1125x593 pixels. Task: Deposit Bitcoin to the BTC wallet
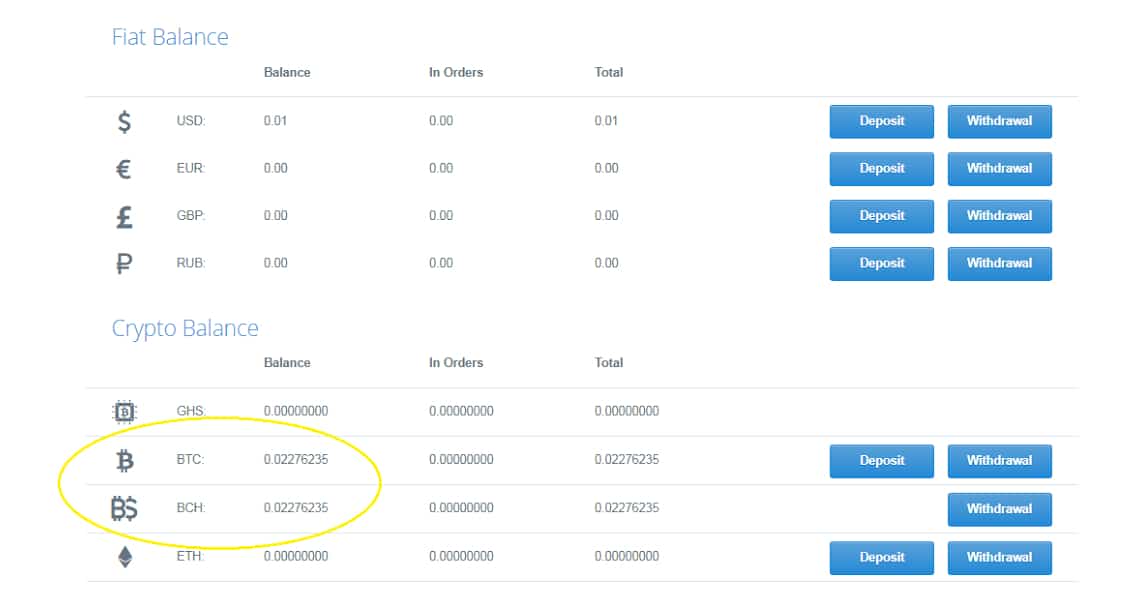[x=881, y=461]
